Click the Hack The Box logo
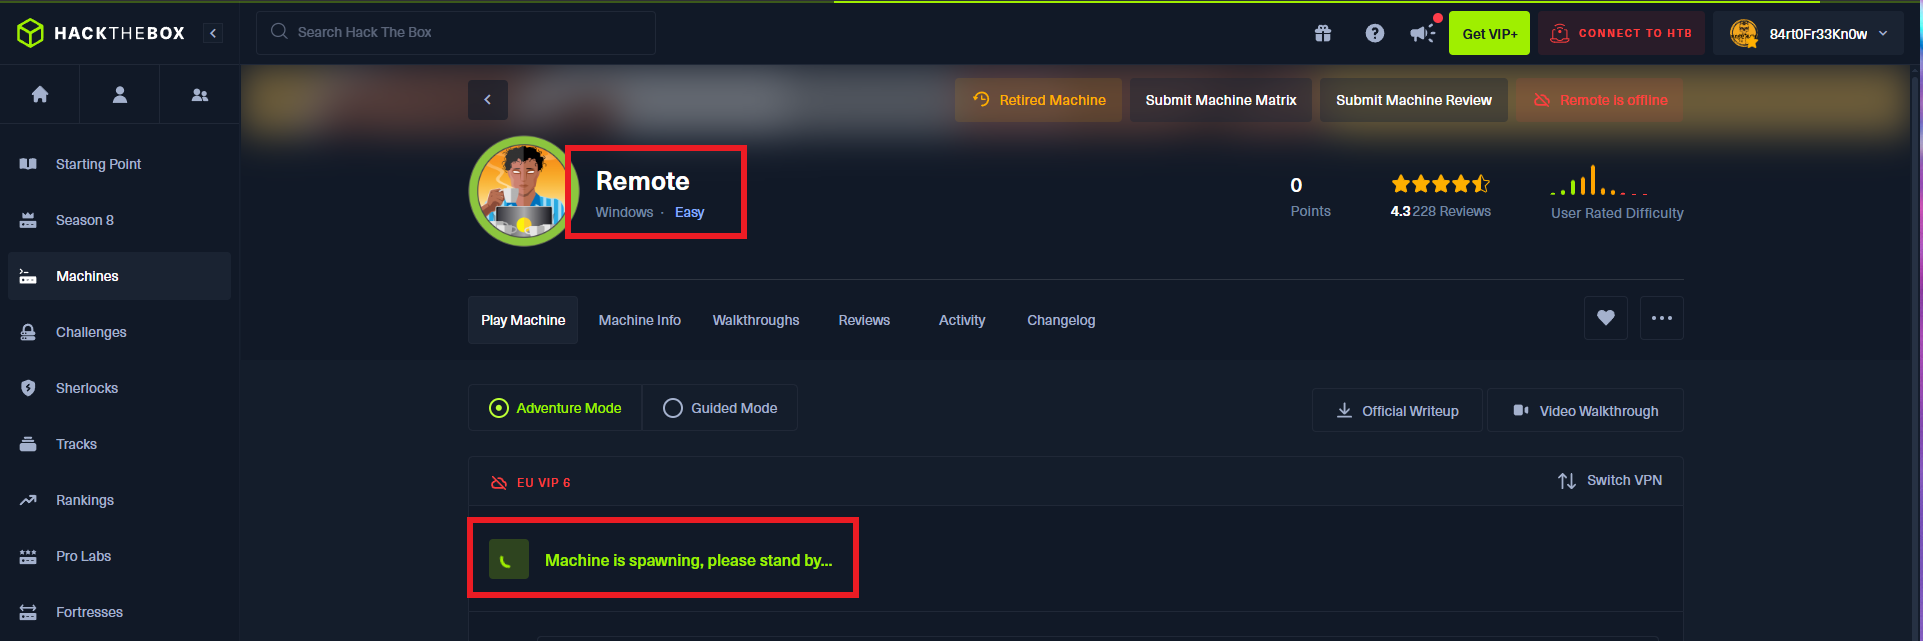 (x=101, y=33)
